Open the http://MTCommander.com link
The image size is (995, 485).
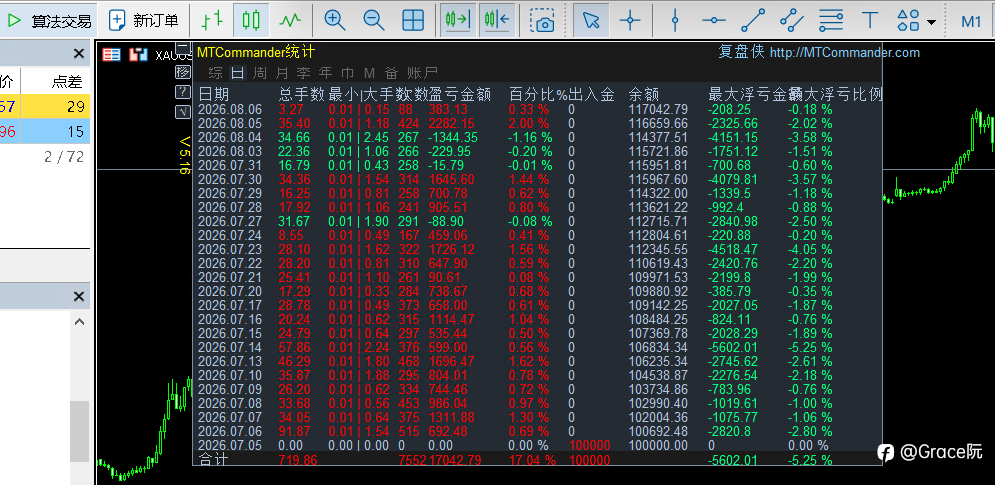pos(845,53)
